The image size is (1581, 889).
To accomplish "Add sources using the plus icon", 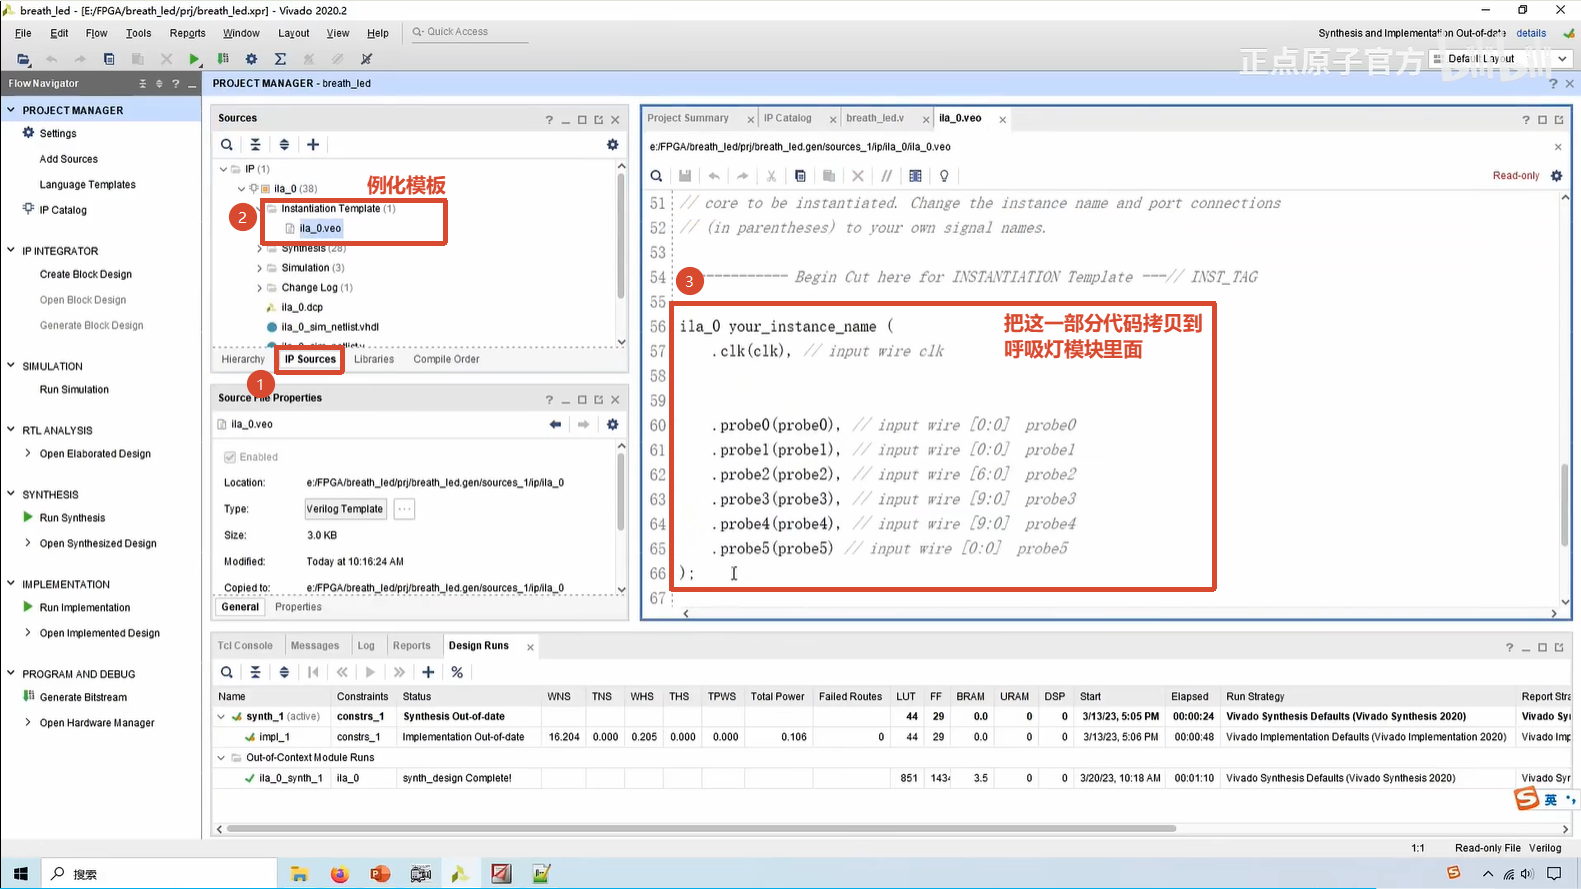I will click(x=313, y=145).
